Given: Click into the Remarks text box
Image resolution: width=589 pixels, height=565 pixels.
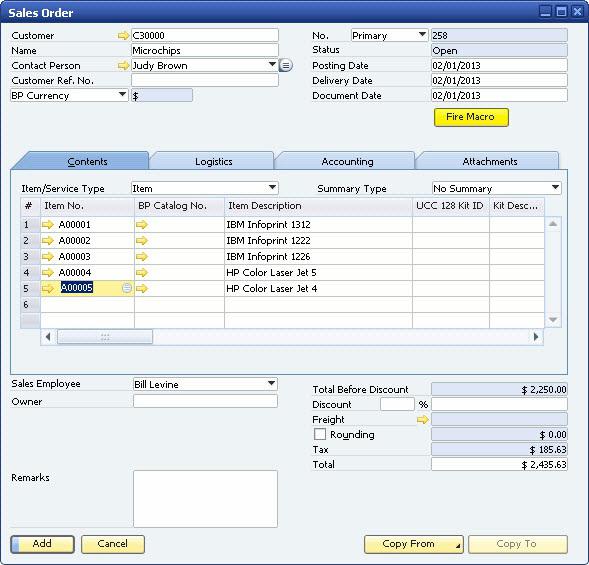Looking at the screenshot, I should [205, 499].
